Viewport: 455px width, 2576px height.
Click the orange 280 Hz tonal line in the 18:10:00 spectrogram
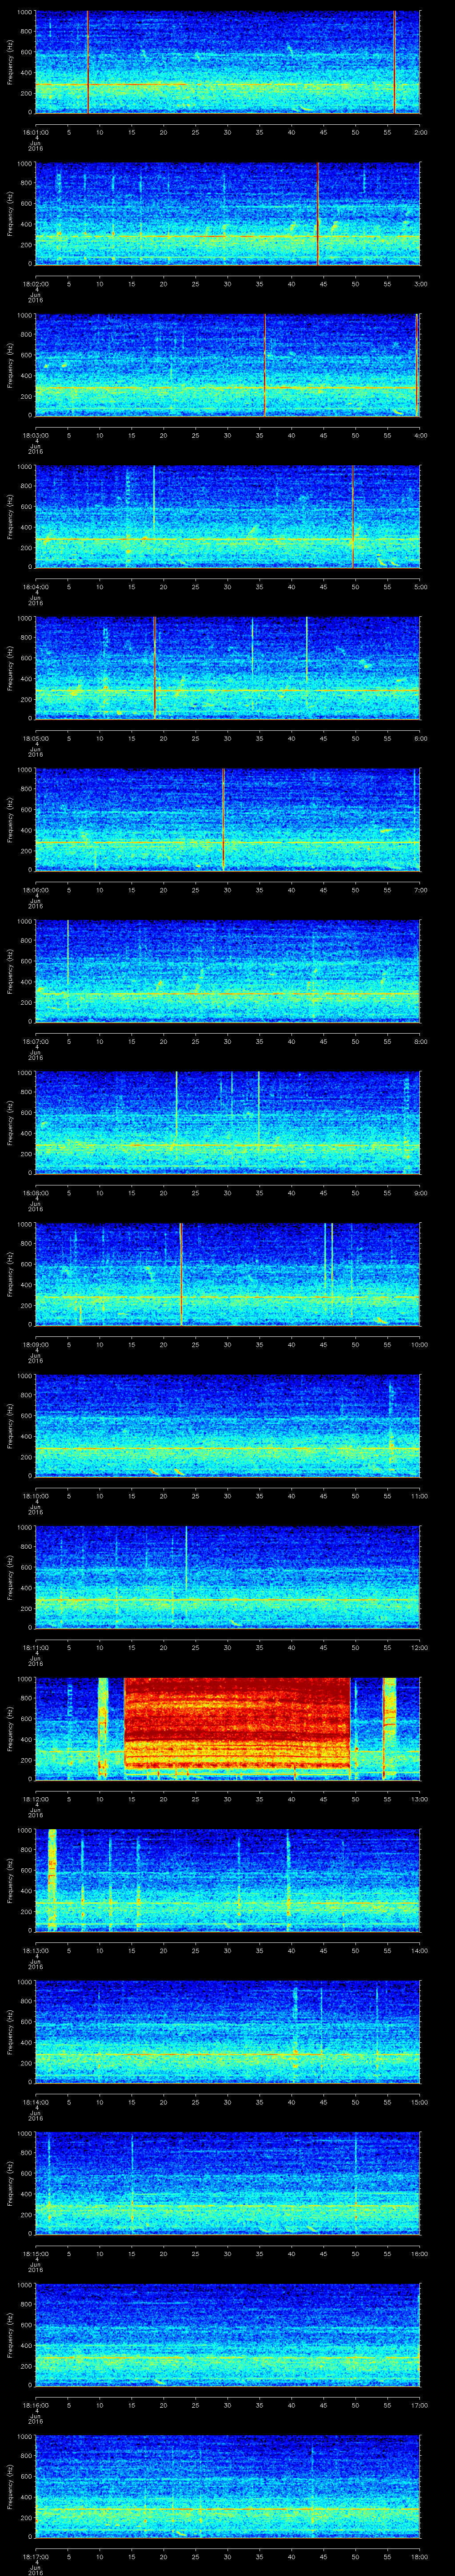(228, 1448)
